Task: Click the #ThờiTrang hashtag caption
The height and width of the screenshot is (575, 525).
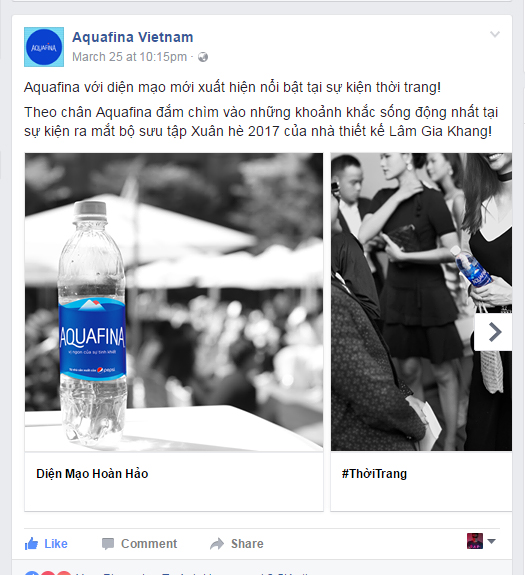Action: point(374,473)
